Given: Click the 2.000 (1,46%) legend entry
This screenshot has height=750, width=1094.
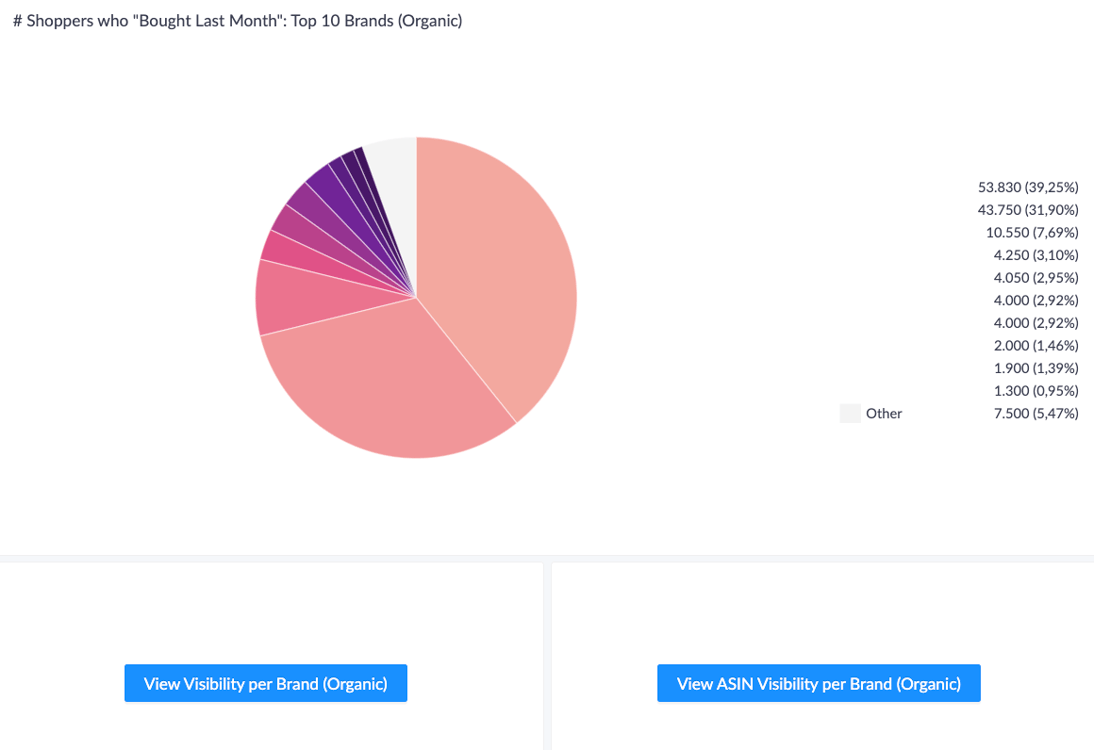Looking at the screenshot, I should [x=1035, y=345].
